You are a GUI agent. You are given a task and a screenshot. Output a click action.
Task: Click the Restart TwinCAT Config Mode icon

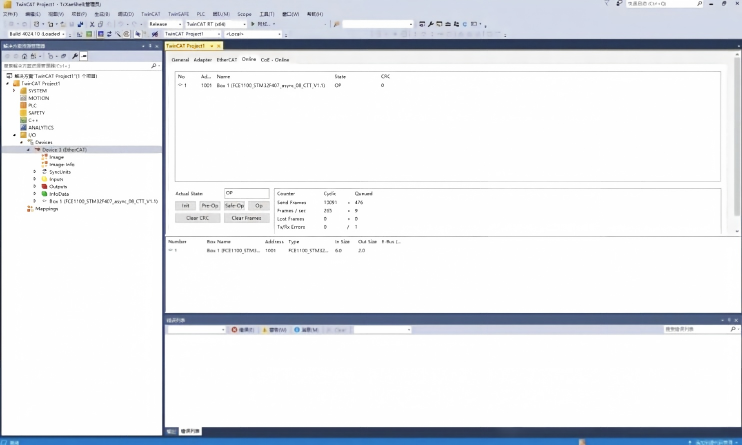(x=100, y=34)
